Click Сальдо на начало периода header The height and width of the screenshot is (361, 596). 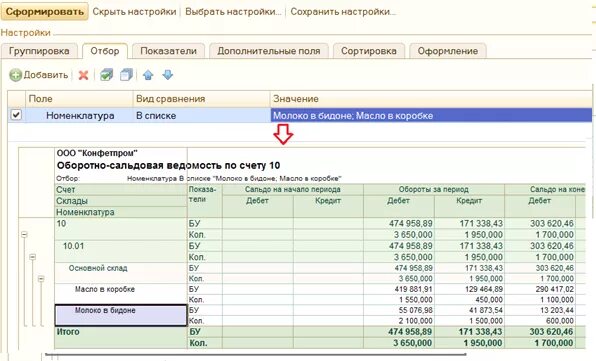(x=293, y=189)
